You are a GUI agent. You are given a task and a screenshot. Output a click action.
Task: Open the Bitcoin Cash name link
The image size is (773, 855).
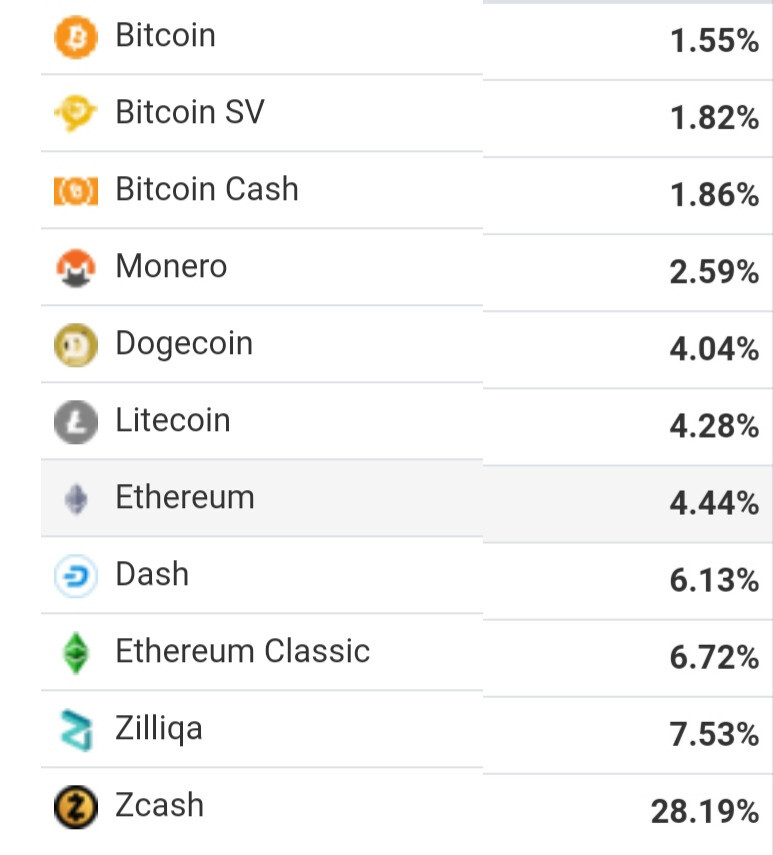pos(207,189)
